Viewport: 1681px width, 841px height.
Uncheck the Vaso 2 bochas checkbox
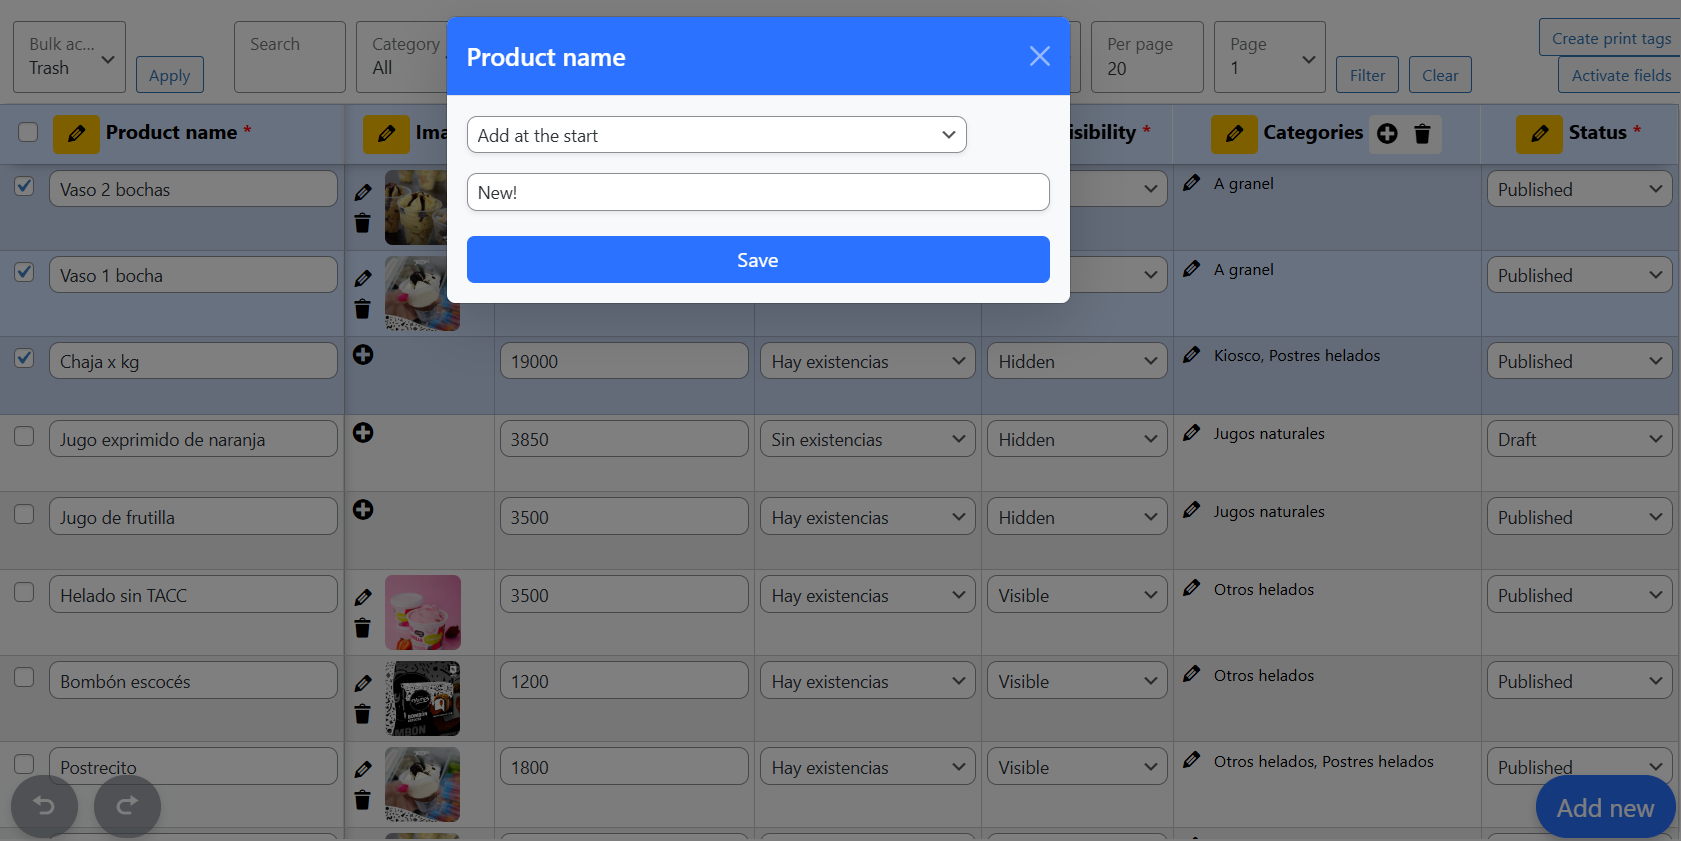pyautogui.click(x=25, y=187)
